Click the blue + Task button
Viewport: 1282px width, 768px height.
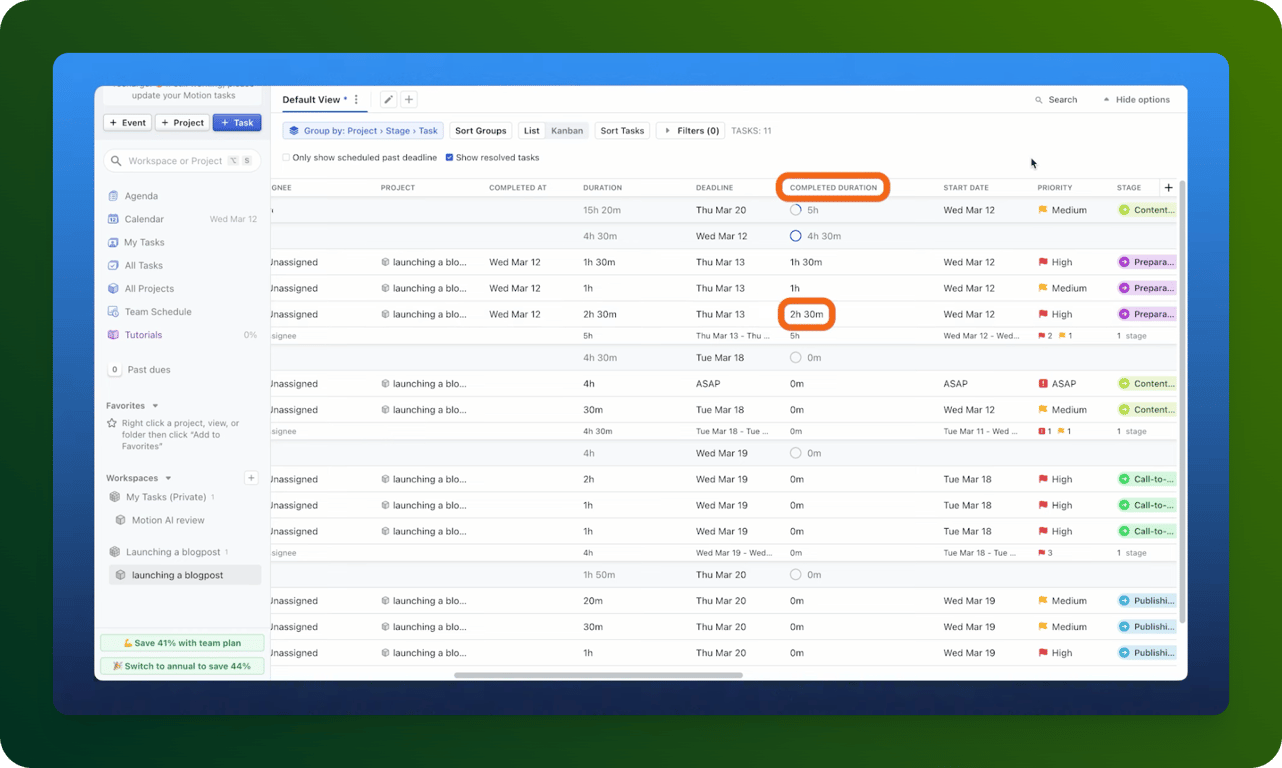(237, 123)
